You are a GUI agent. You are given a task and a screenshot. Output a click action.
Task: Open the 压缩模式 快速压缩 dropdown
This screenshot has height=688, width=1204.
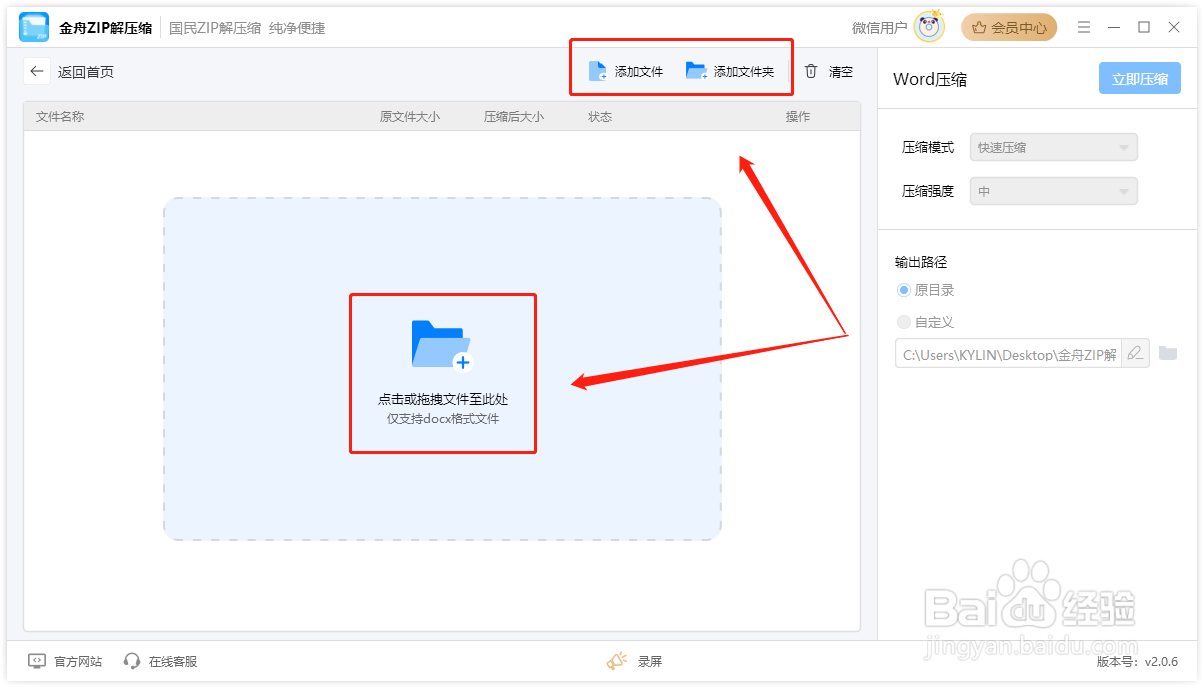[1054, 147]
